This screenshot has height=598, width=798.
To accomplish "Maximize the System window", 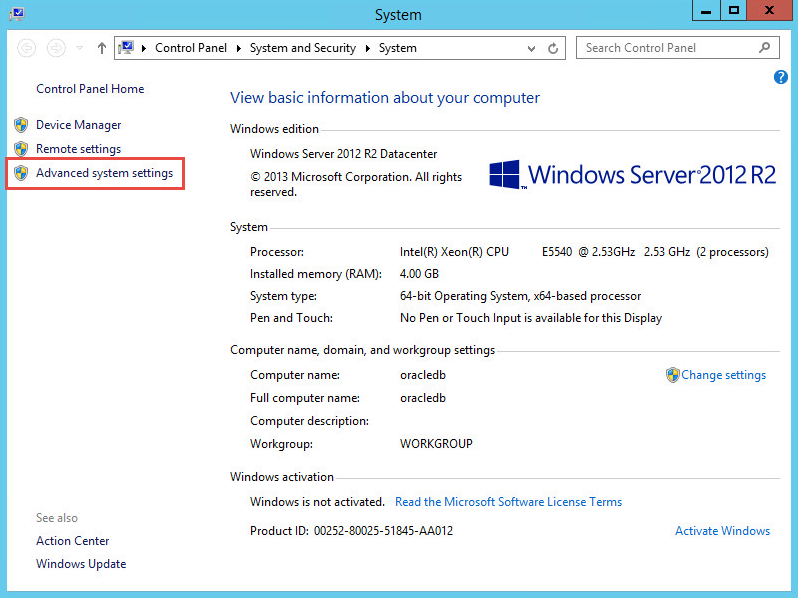I will point(733,11).
